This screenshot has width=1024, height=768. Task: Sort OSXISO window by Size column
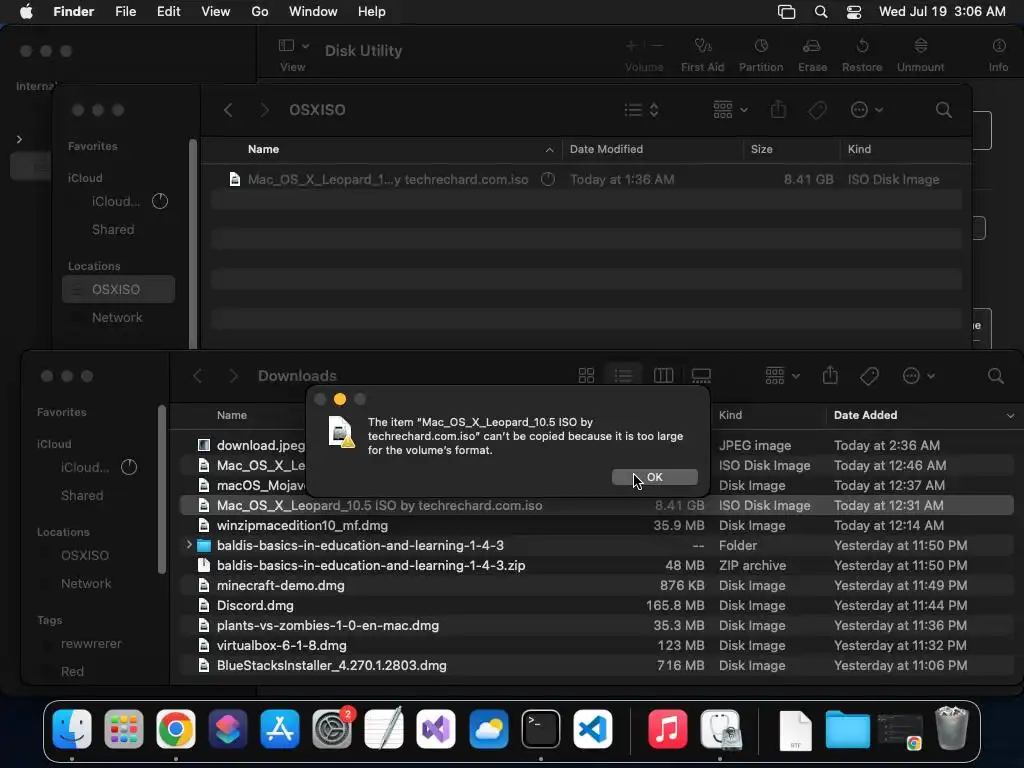[792, 150]
